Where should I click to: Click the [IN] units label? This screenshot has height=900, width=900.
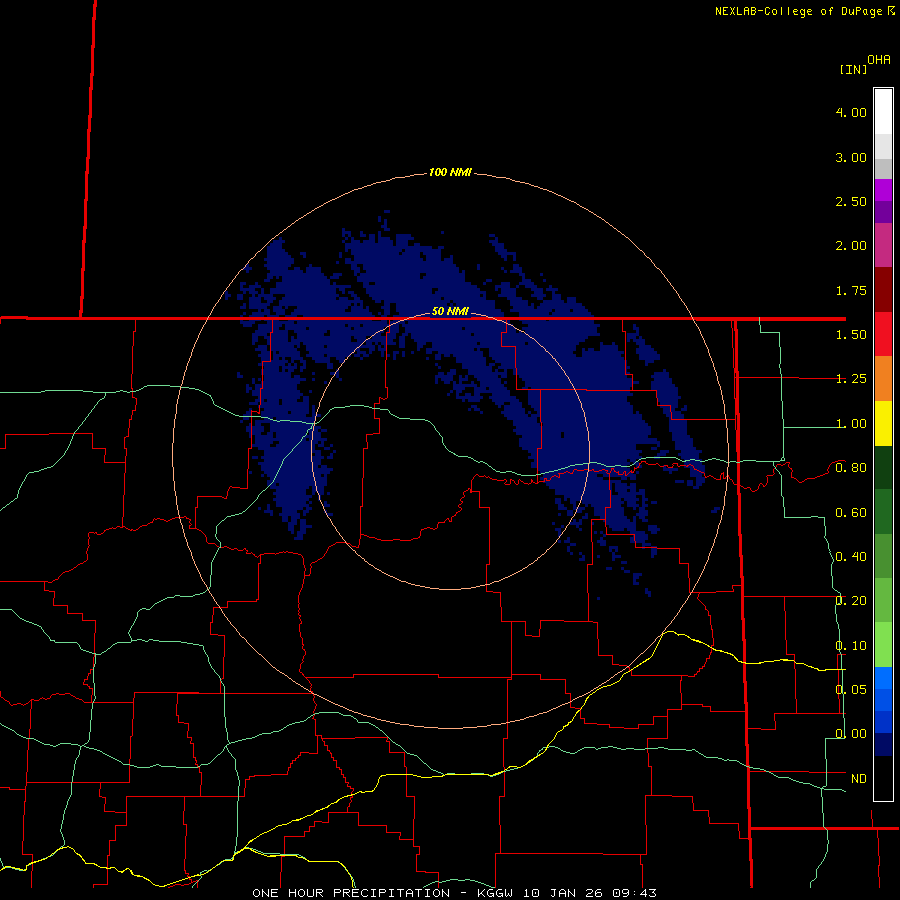(x=853, y=69)
